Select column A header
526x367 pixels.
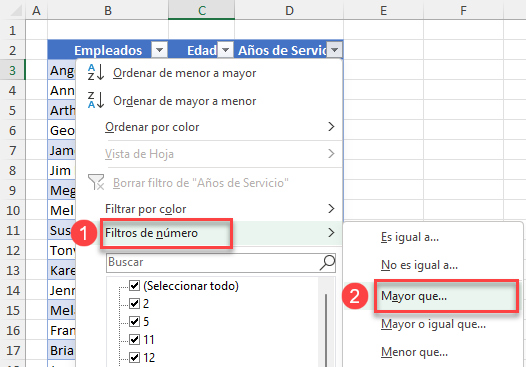[x=36, y=10]
